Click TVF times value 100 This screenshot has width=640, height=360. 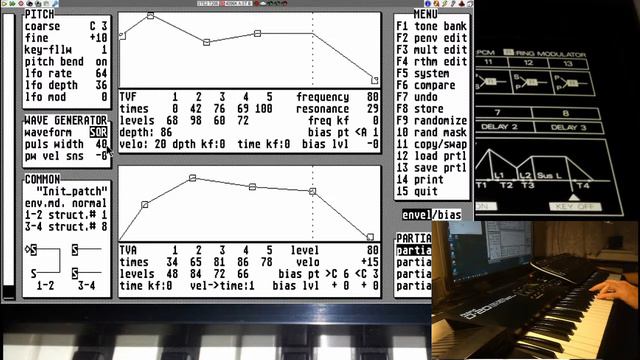click(263, 109)
